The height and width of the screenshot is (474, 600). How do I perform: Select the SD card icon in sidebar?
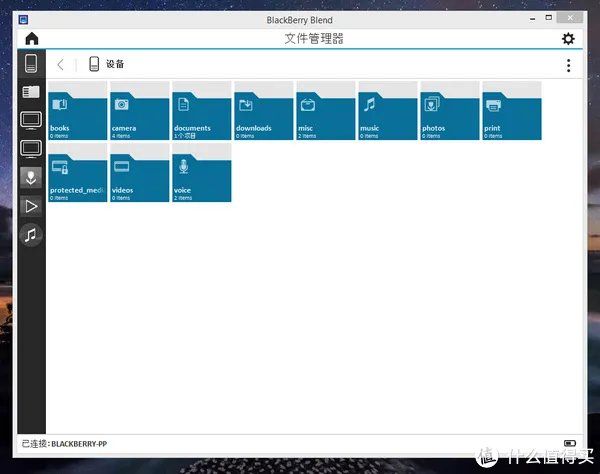coord(32,92)
